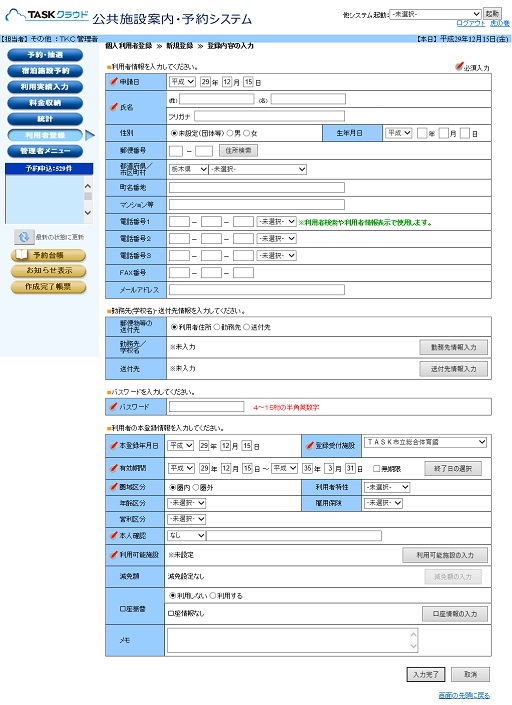
Task: Click 入力完了 button
Action: (426, 674)
